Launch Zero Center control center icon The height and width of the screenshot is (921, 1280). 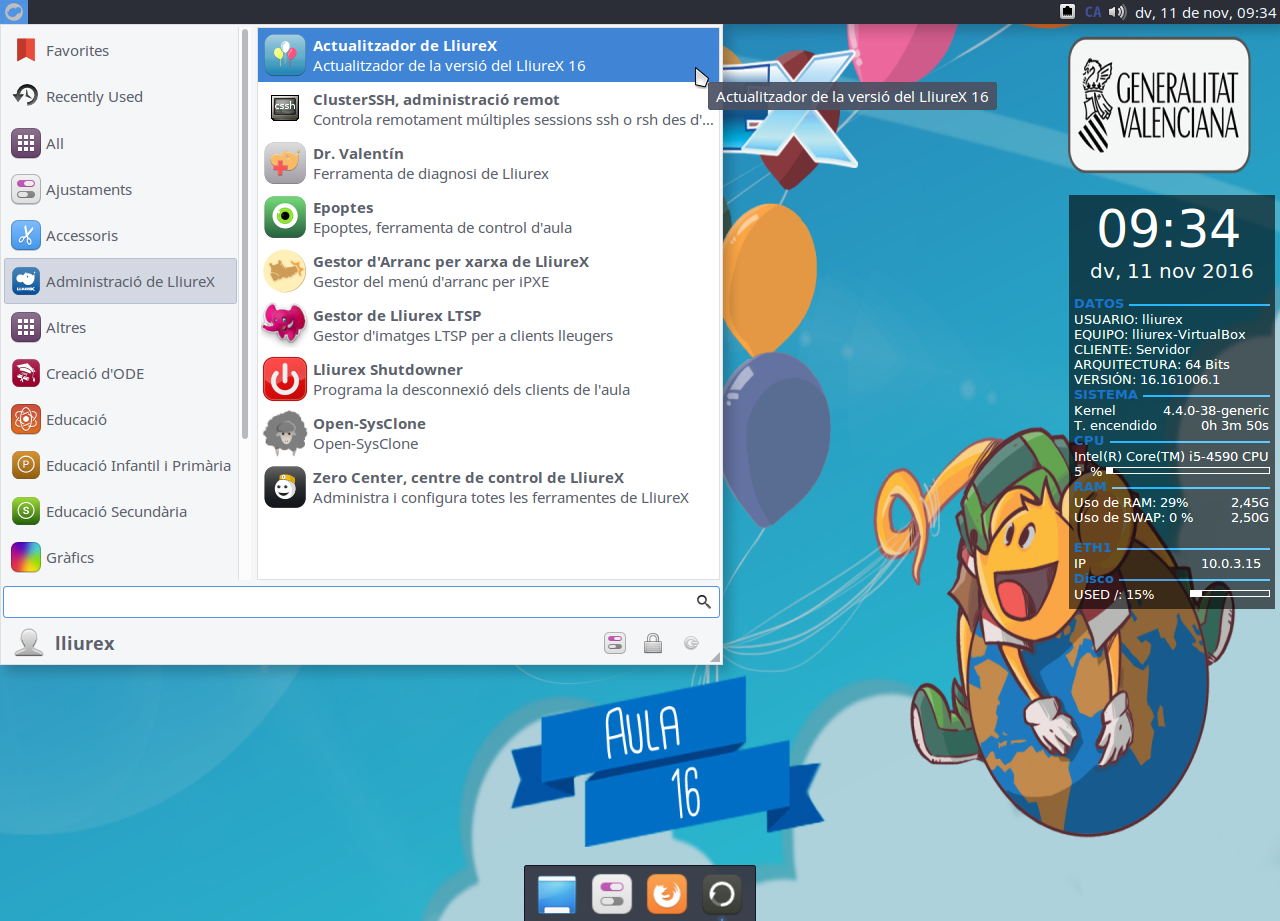pos(285,487)
